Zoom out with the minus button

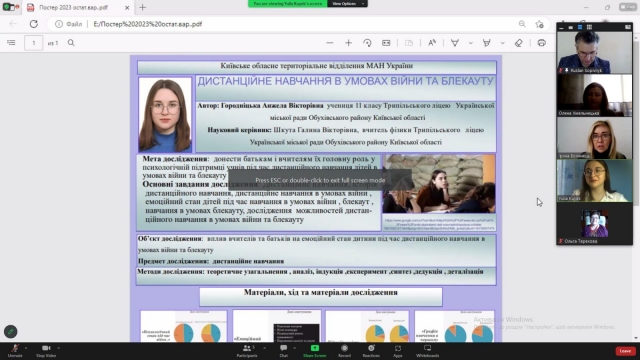tap(330, 43)
